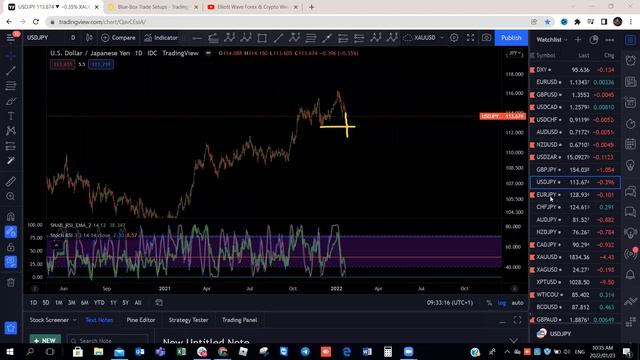Open Windows Start menu

pos(9,351)
